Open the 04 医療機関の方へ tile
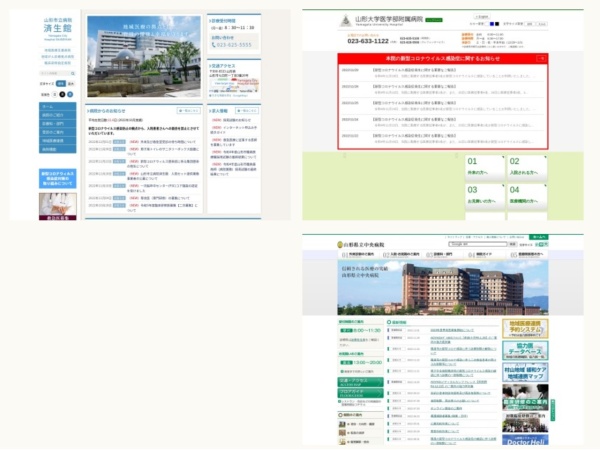 (x=527, y=195)
